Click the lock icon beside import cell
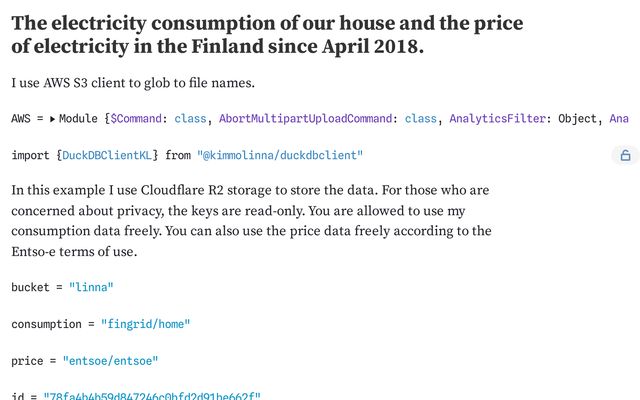The width and height of the screenshot is (640, 400). 625,156
